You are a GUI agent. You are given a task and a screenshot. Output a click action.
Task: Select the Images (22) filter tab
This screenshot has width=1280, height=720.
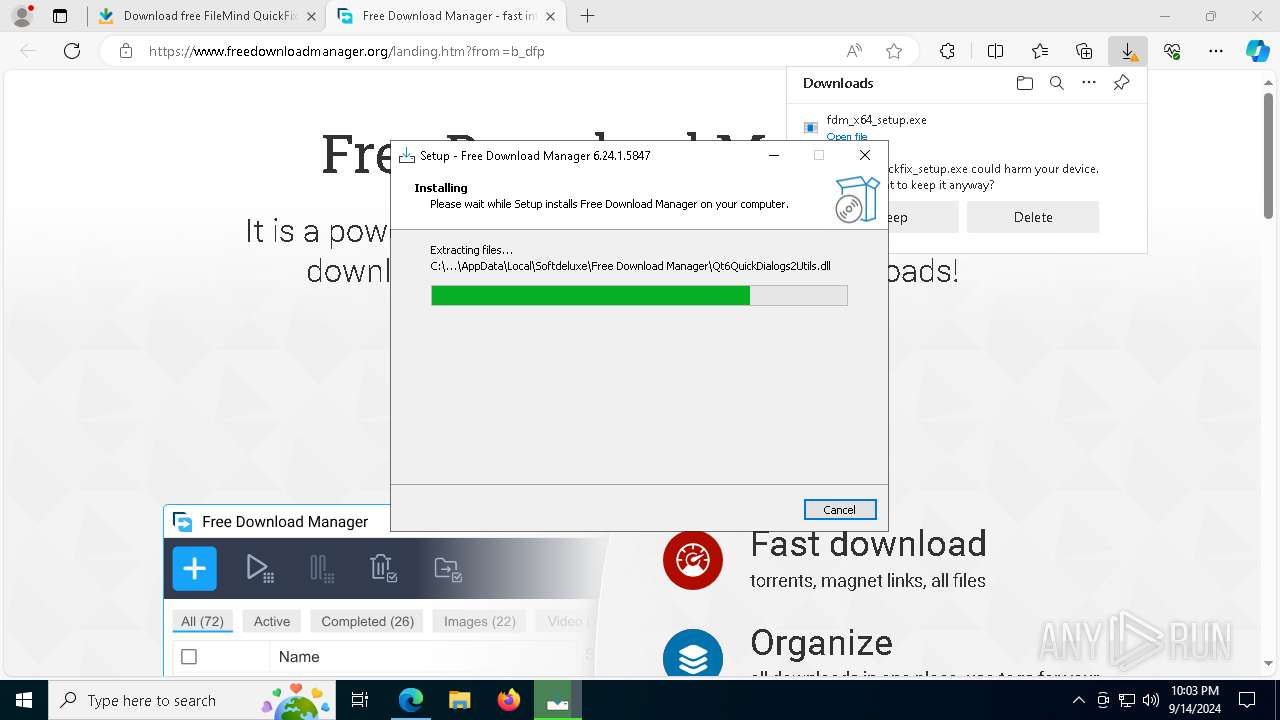point(480,621)
